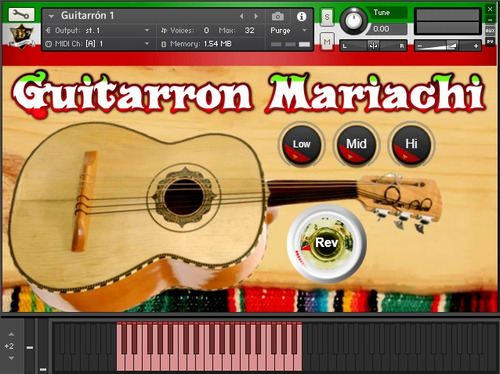Click the Low EQ knob
The height and width of the screenshot is (374, 500).
pos(301,144)
